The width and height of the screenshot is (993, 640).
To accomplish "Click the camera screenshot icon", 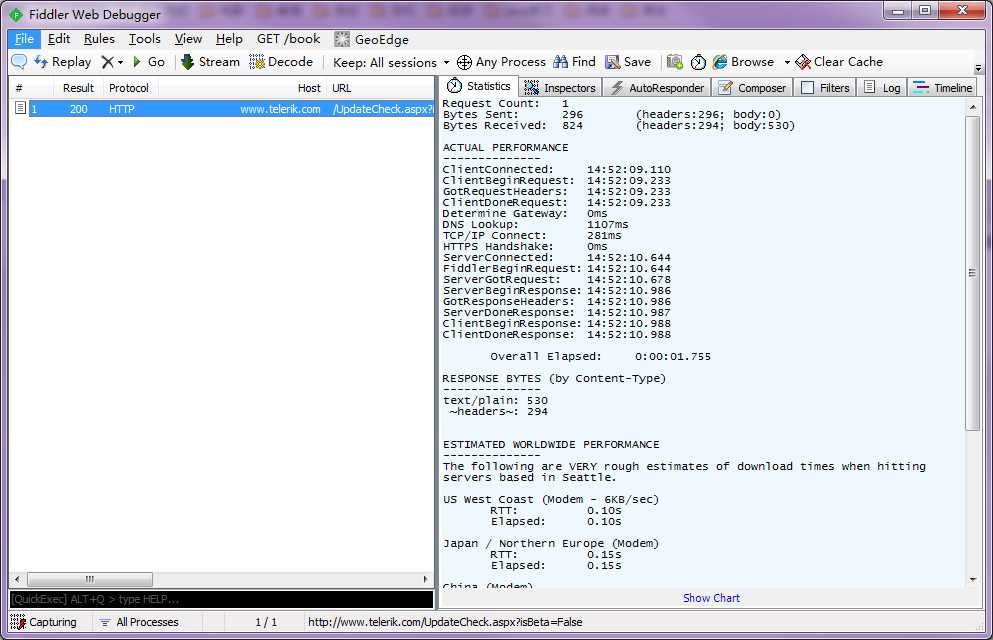I will click(674, 61).
